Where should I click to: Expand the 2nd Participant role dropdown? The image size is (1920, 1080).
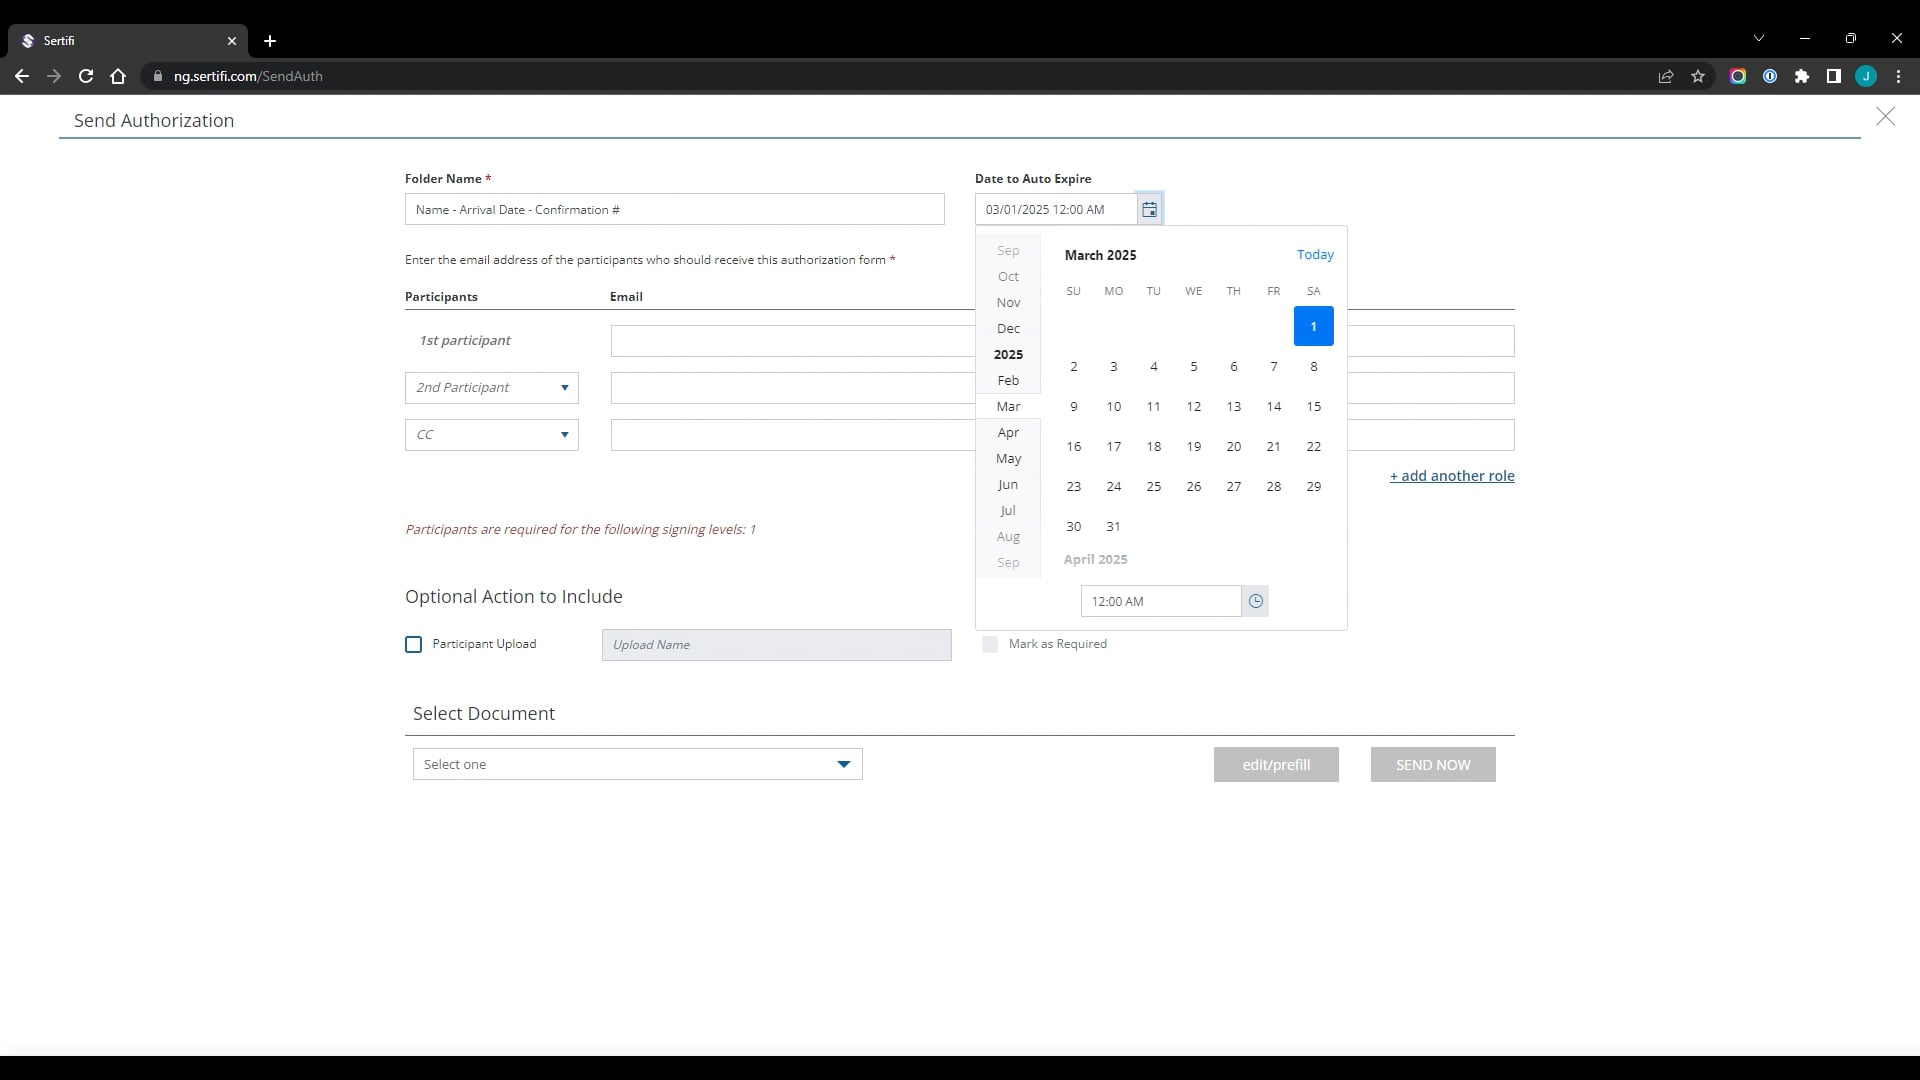(564, 388)
